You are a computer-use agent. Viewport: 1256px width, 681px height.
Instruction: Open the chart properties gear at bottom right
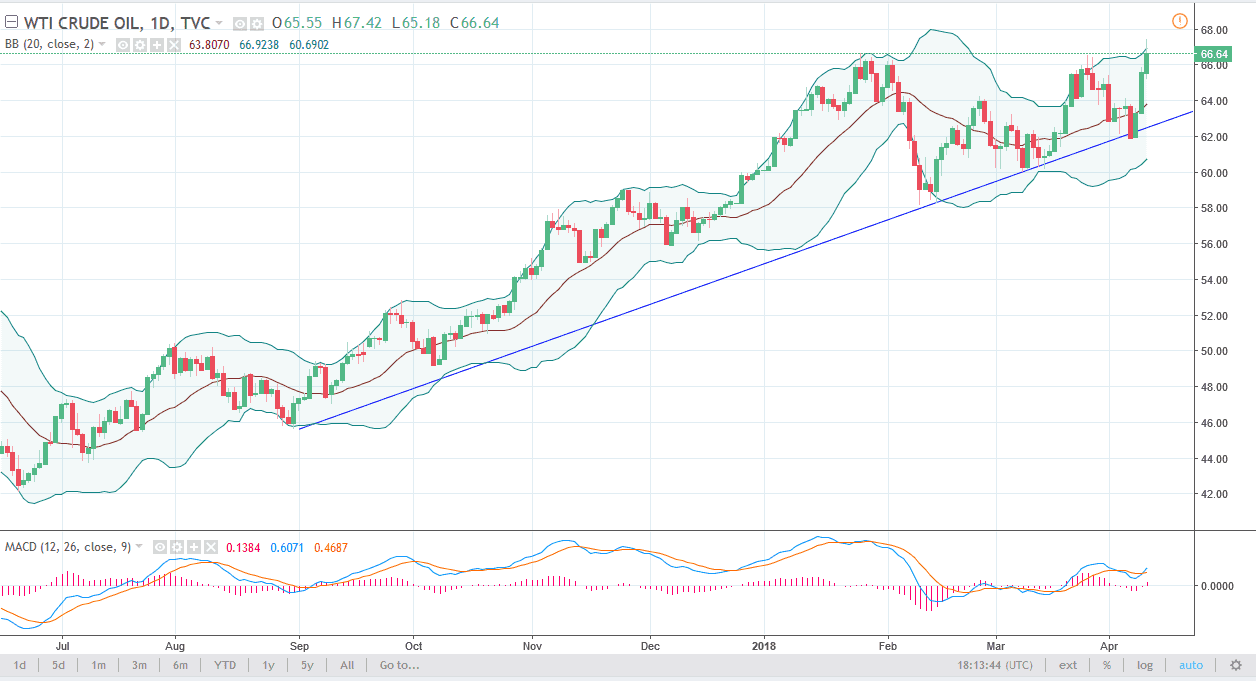[1237, 665]
